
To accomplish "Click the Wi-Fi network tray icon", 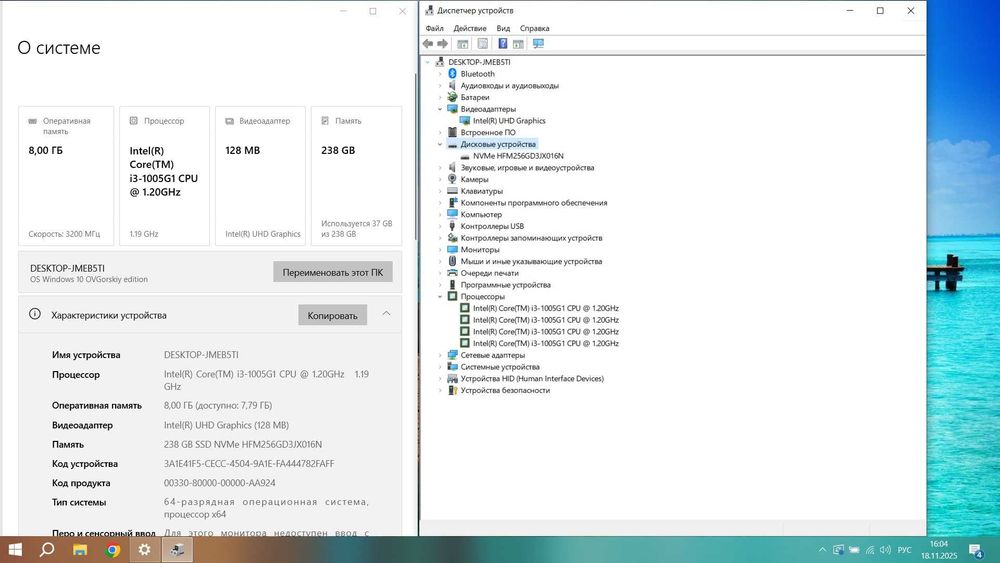I will (x=870, y=550).
